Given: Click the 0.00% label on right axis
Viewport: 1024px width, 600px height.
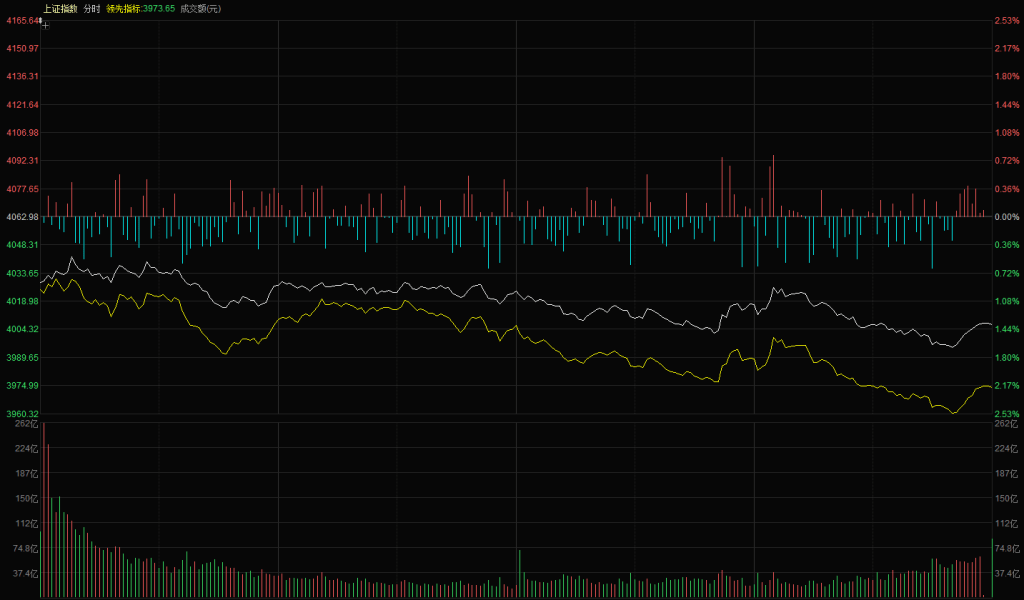Looking at the screenshot, I should point(1006,216).
